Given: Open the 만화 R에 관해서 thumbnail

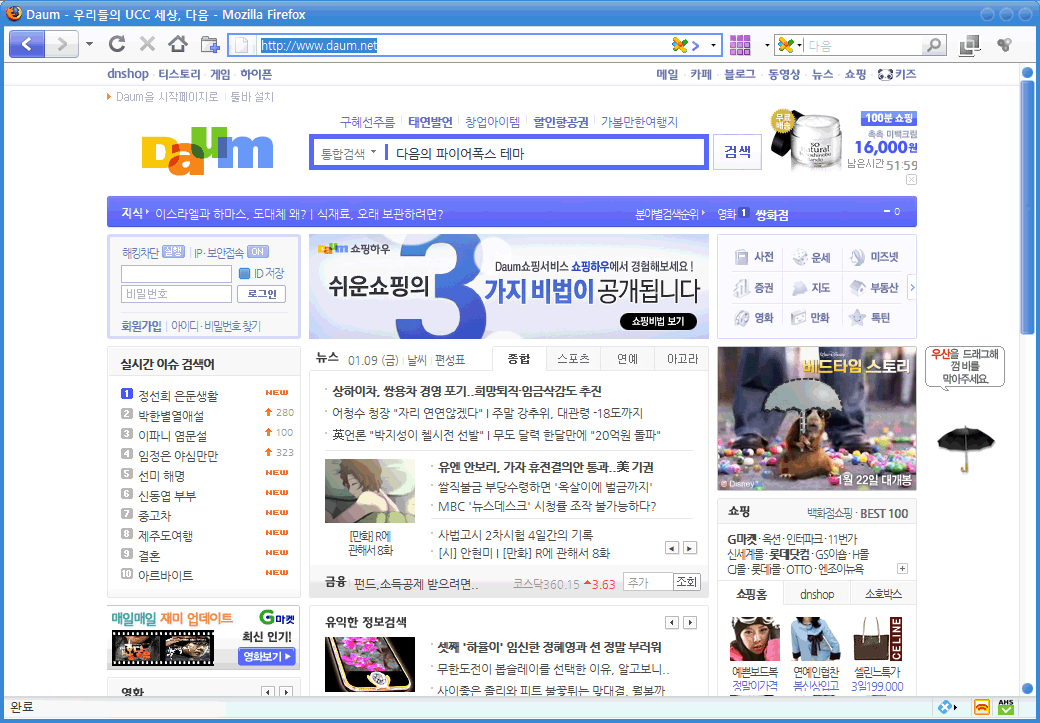Looking at the screenshot, I should [370, 491].
